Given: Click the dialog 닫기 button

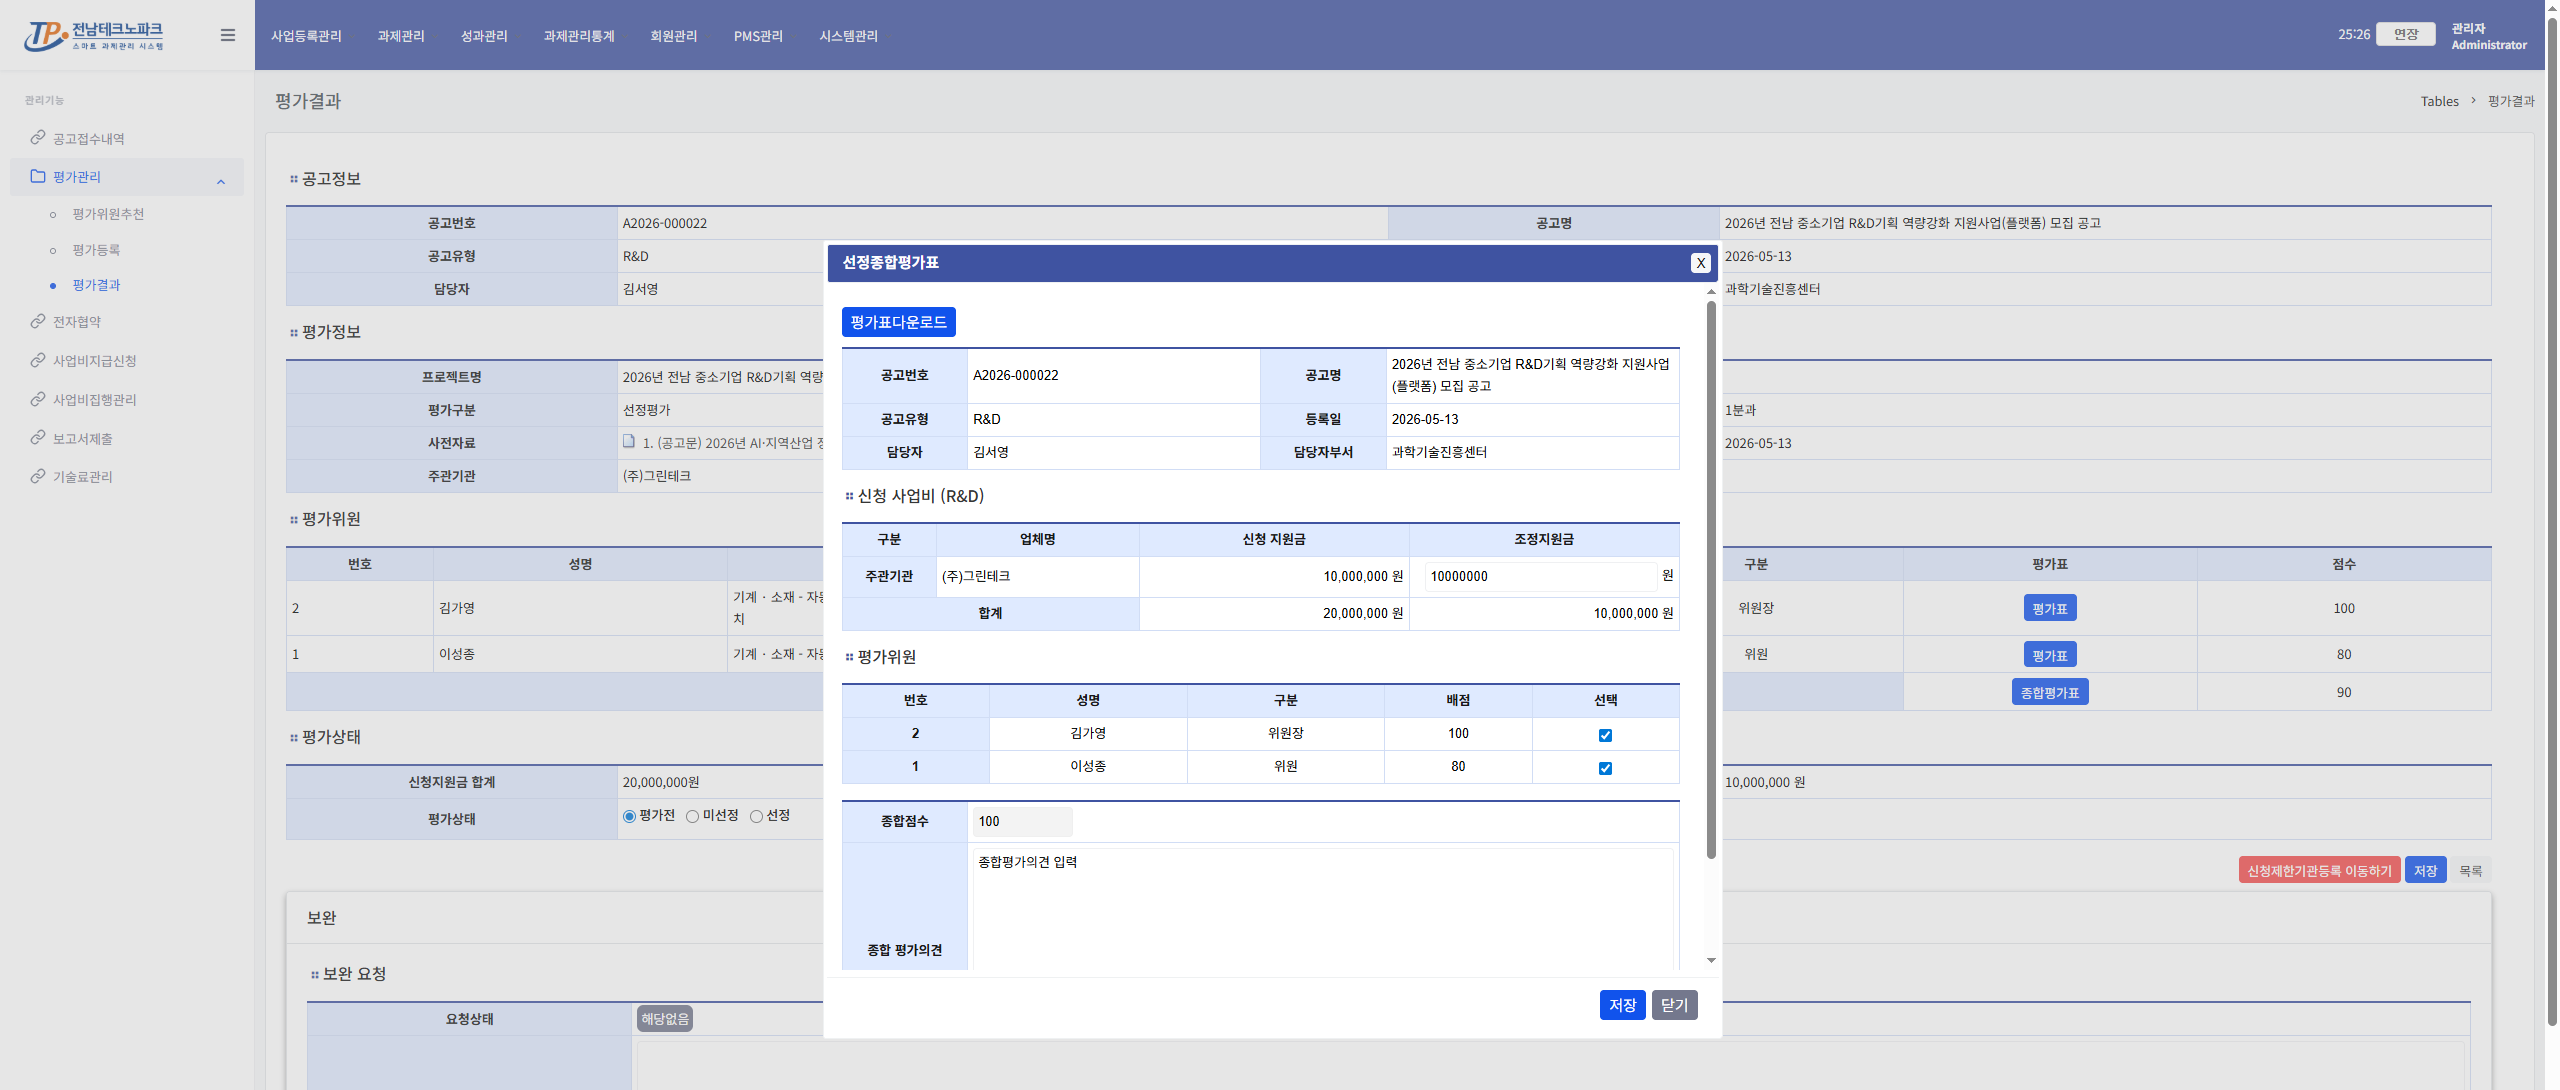Looking at the screenshot, I should (x=1674, y=1005).
